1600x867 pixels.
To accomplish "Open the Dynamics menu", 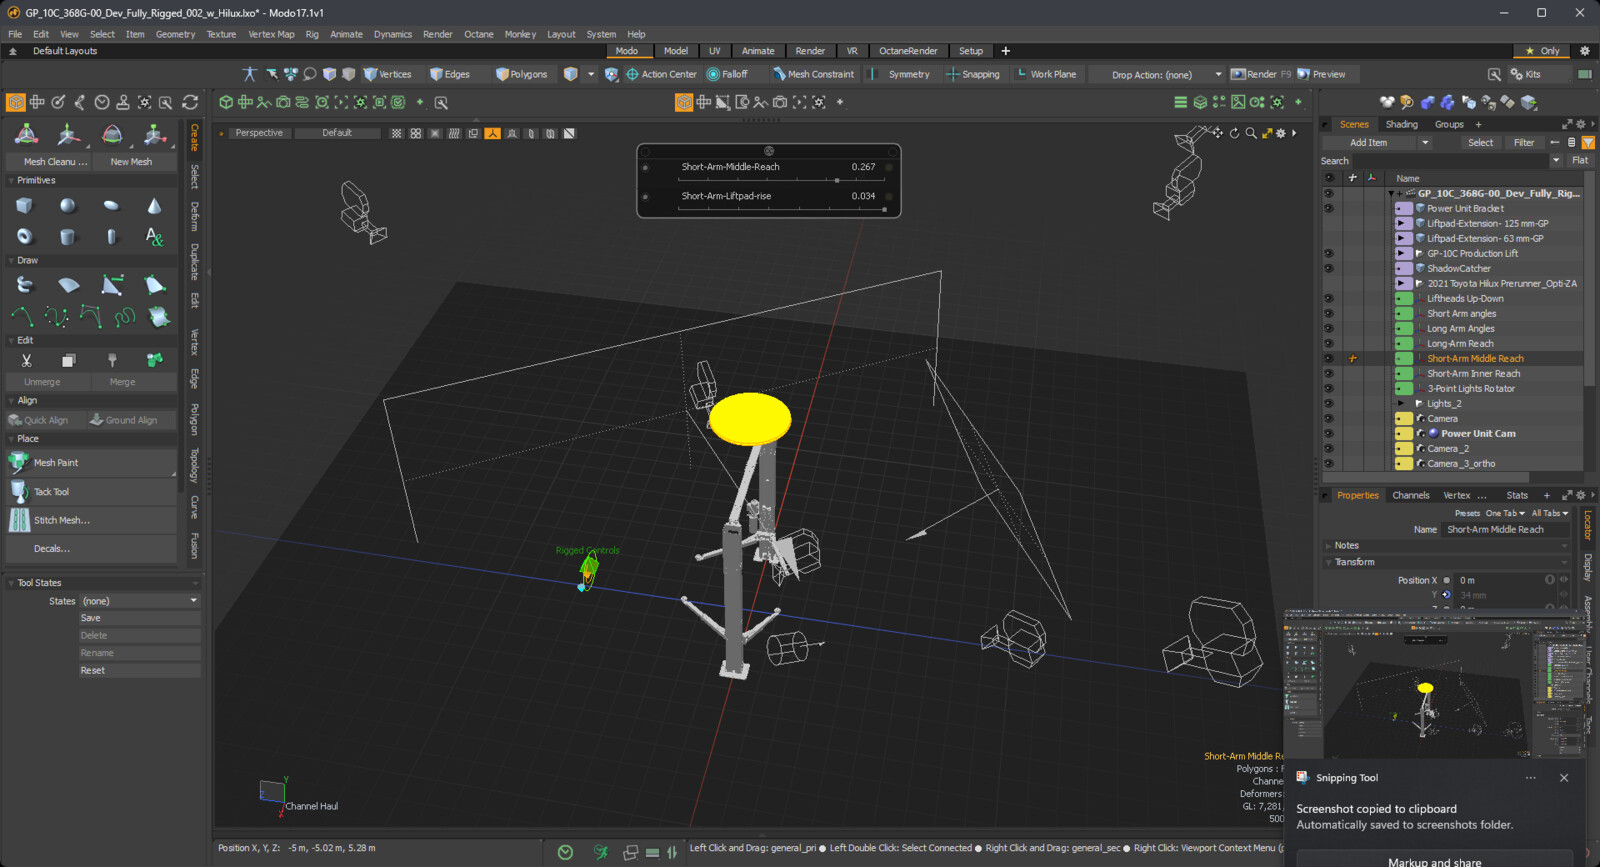I will (x=393, y=34).
